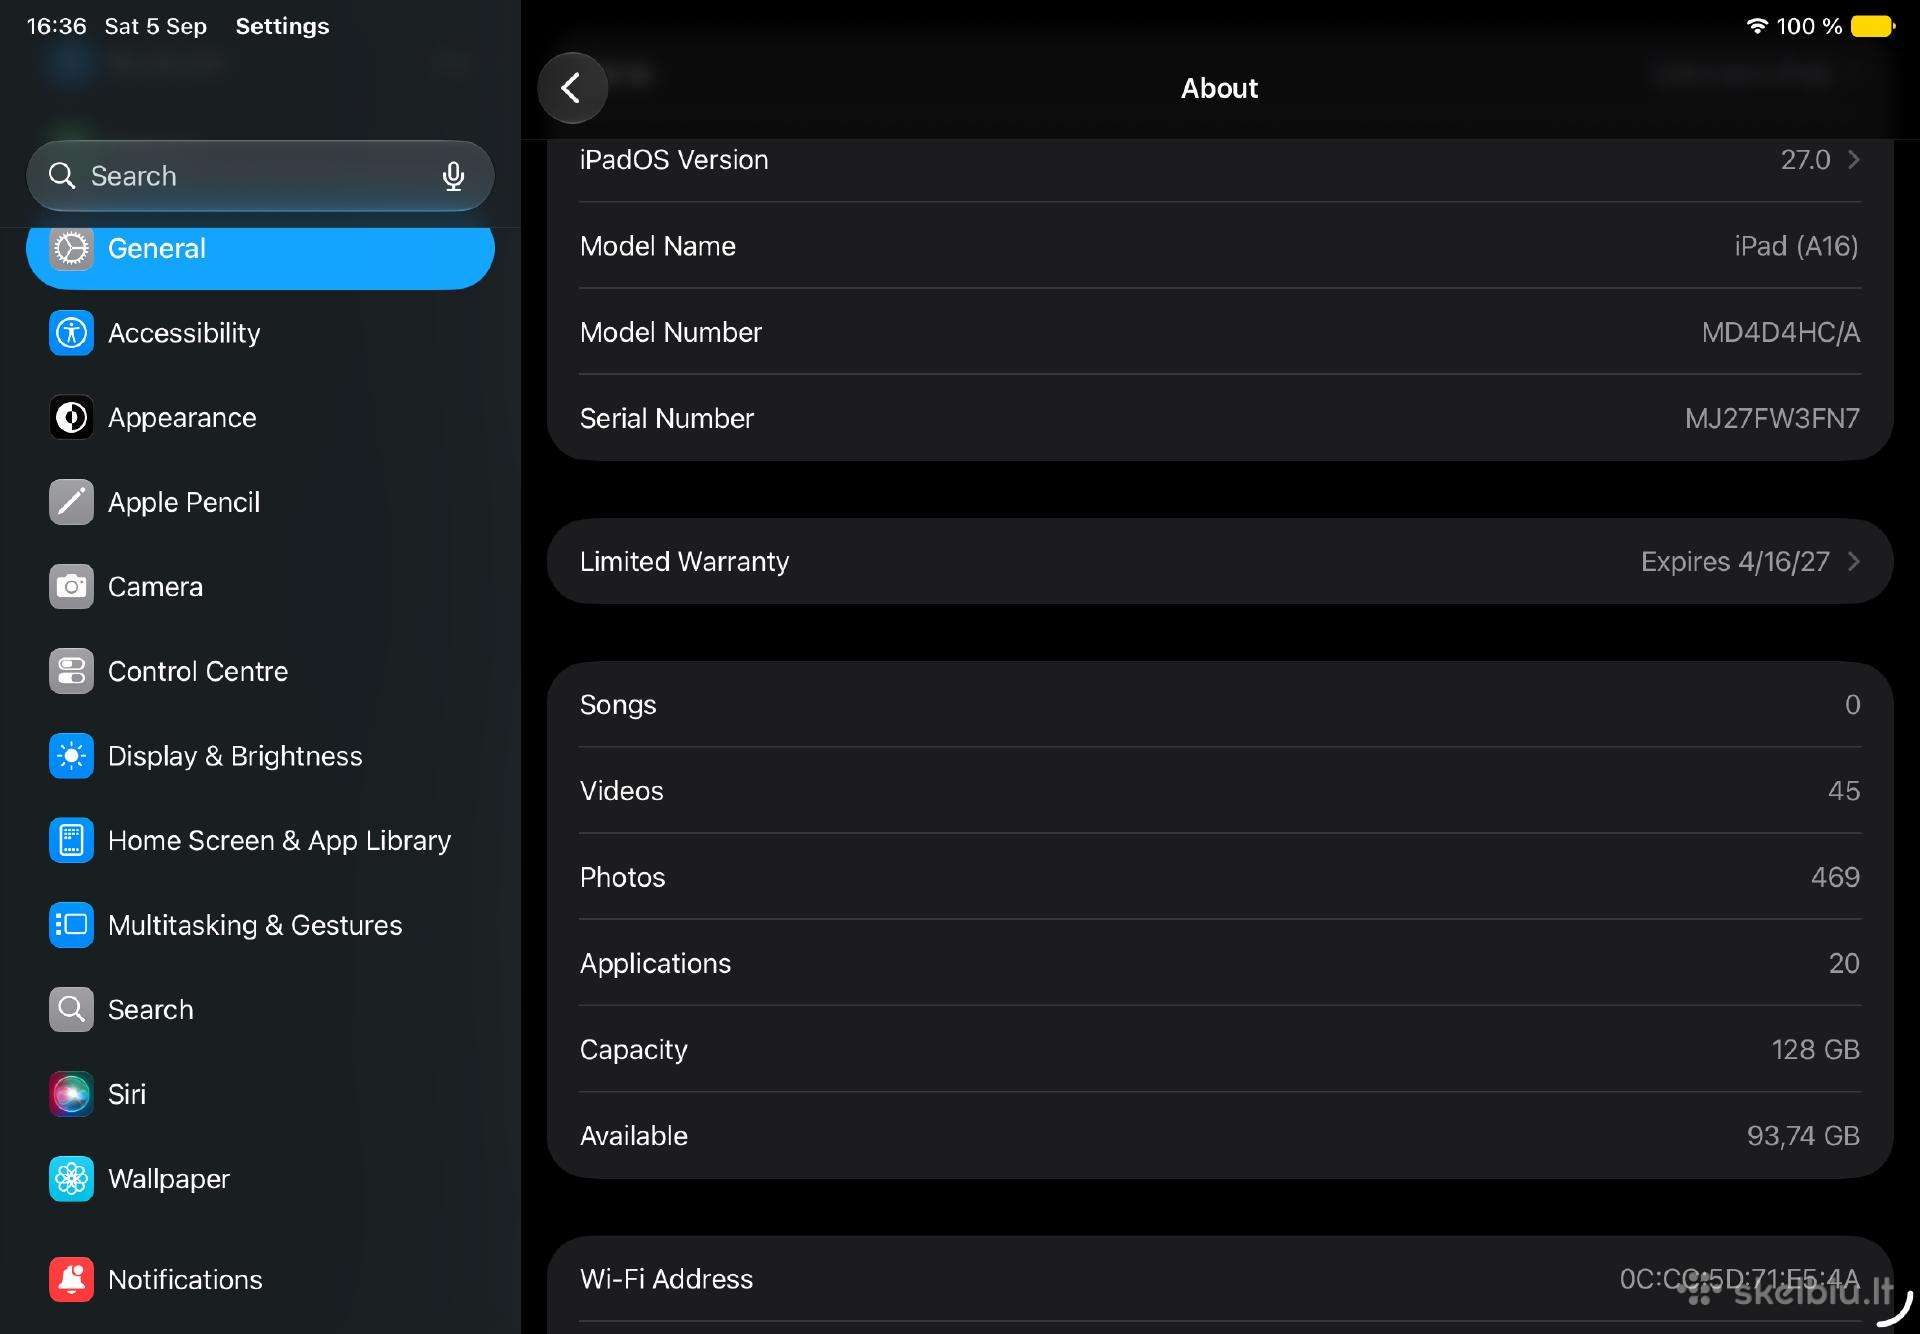
Task: Open Accessibility settings
Action: 260,333
